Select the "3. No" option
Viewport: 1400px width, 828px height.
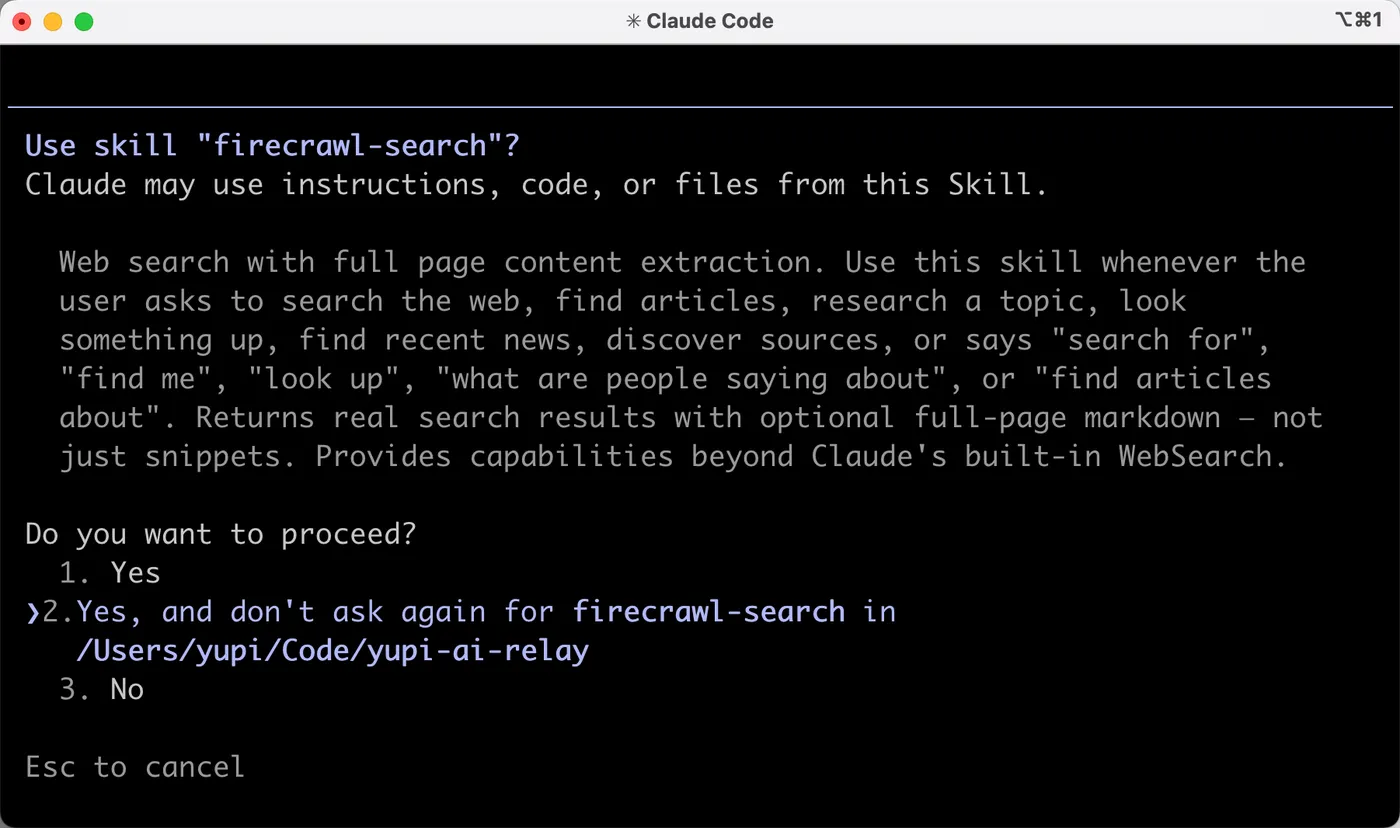click(x=101, y=689)
